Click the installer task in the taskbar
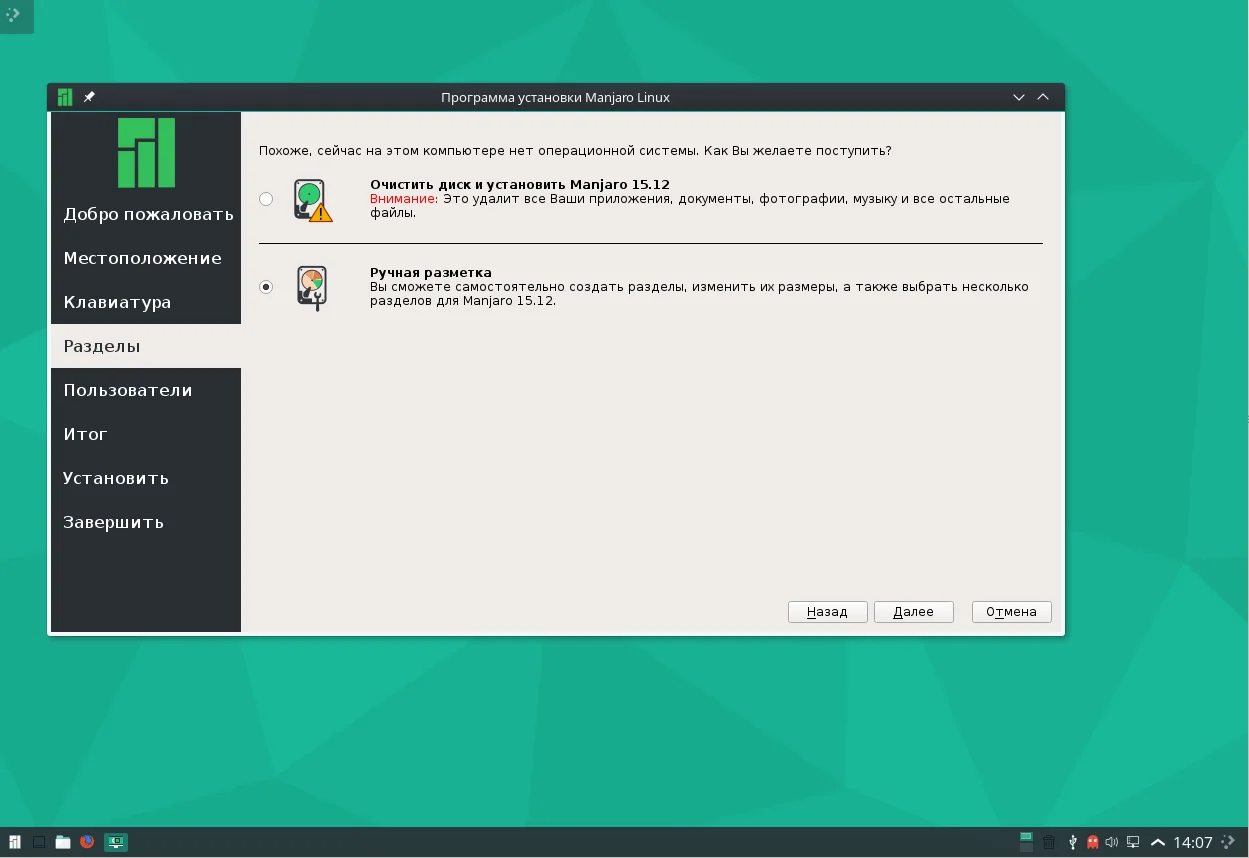 pos(116,842)
